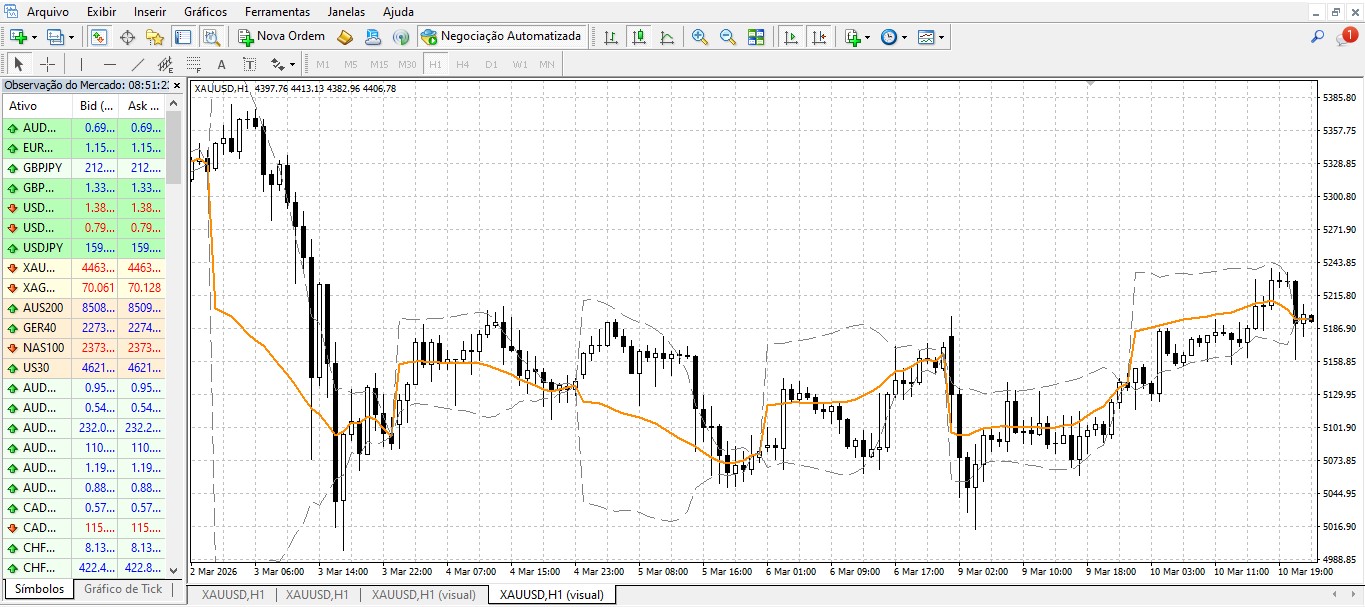
Task: Click the Market Watch scroll down arrow
Action: (x=174, y=569)
